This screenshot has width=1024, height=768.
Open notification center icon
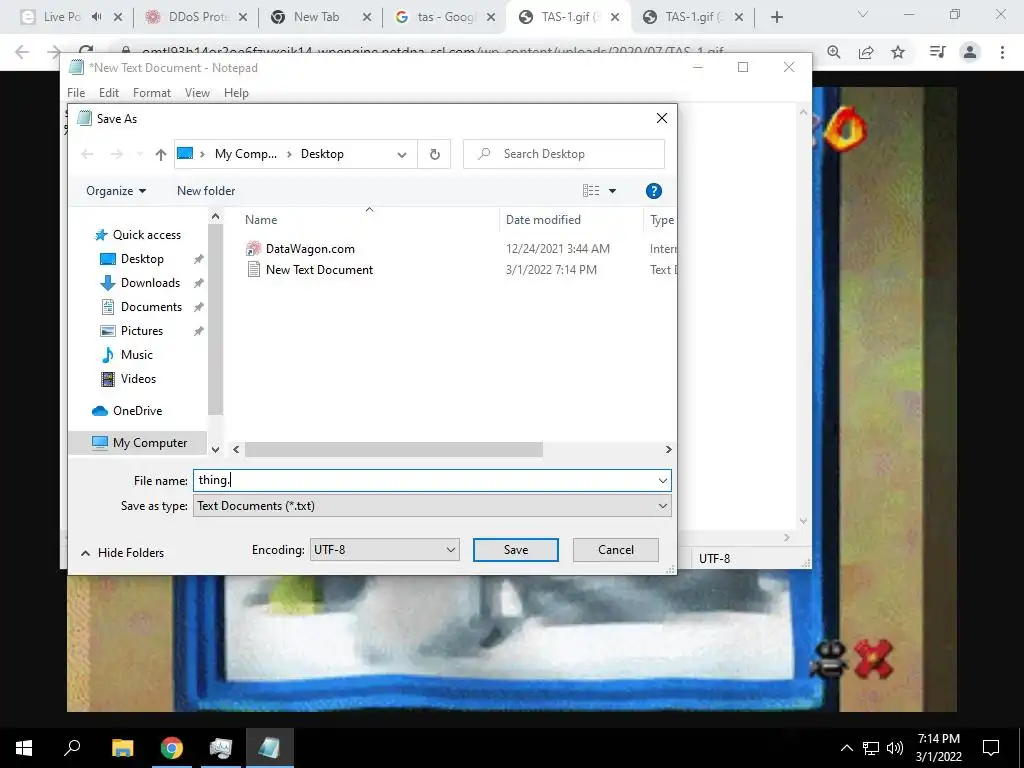[991, 748]
